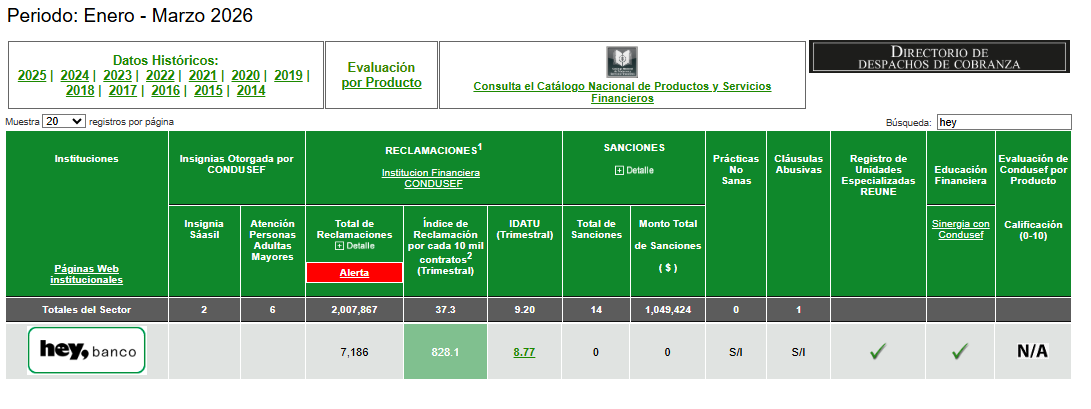
Task: Open historical data for 2022
Action: 160,75
